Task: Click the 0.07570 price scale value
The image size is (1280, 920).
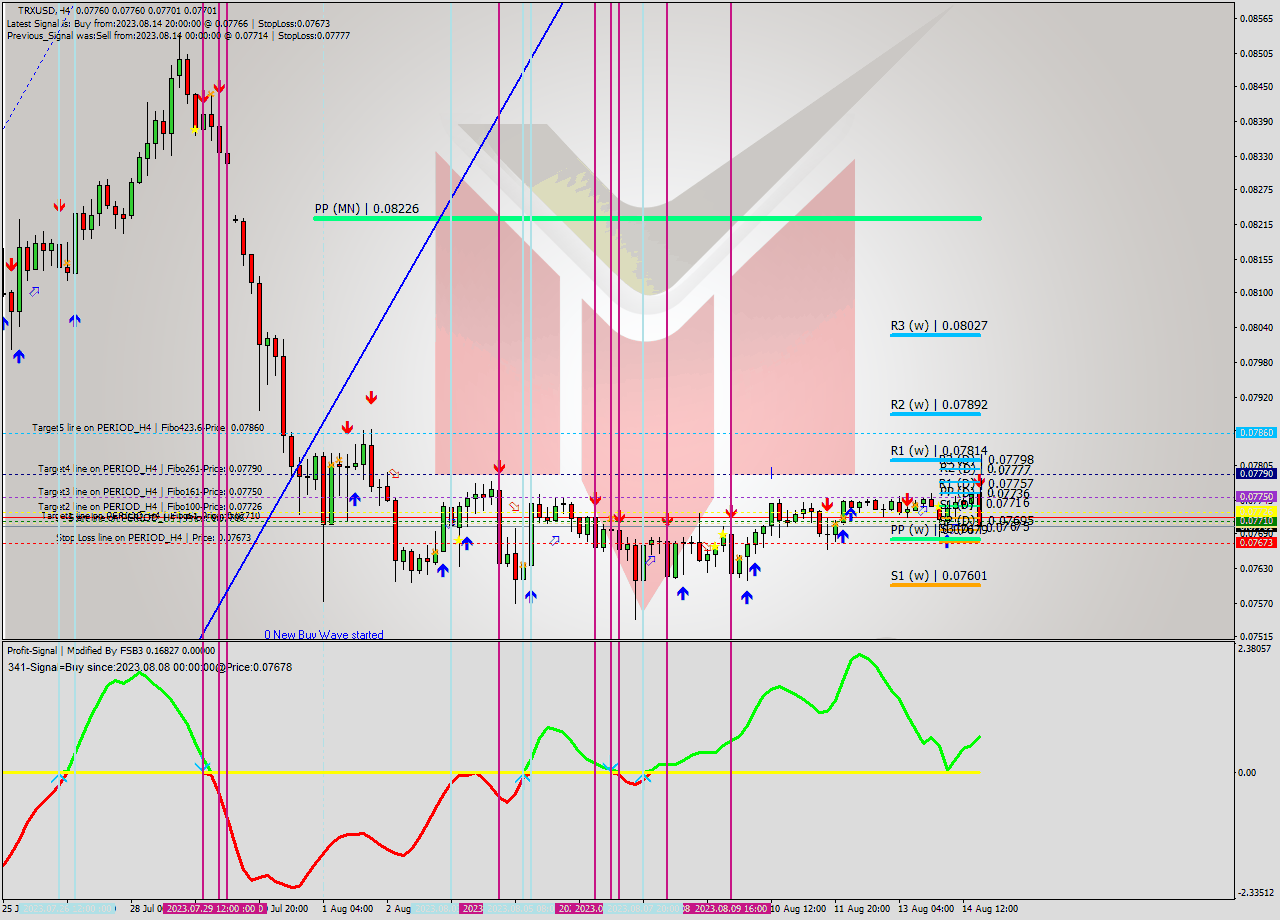Action: pos(1256,604)
